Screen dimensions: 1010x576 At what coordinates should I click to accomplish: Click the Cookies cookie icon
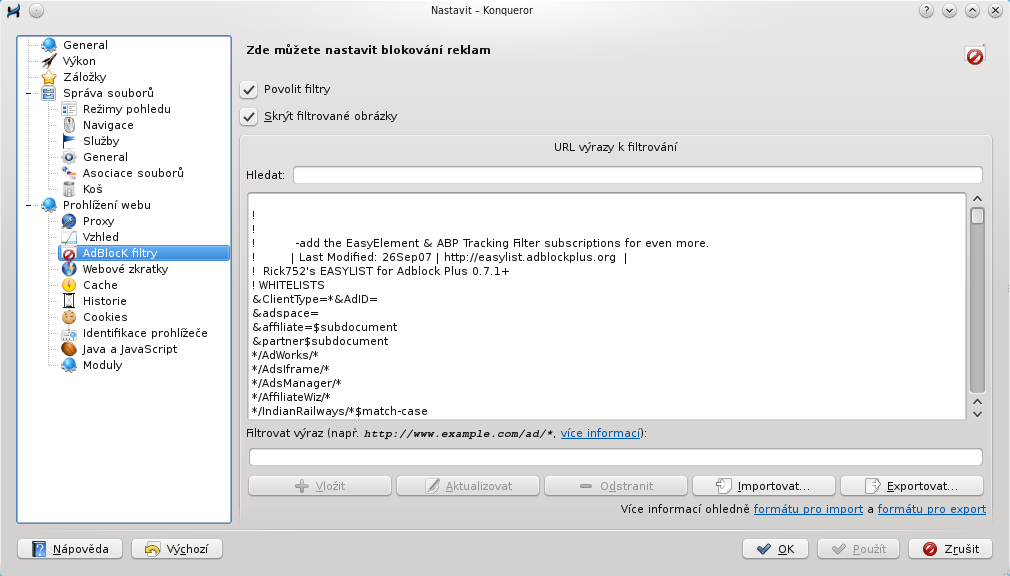tap(69, 317)
